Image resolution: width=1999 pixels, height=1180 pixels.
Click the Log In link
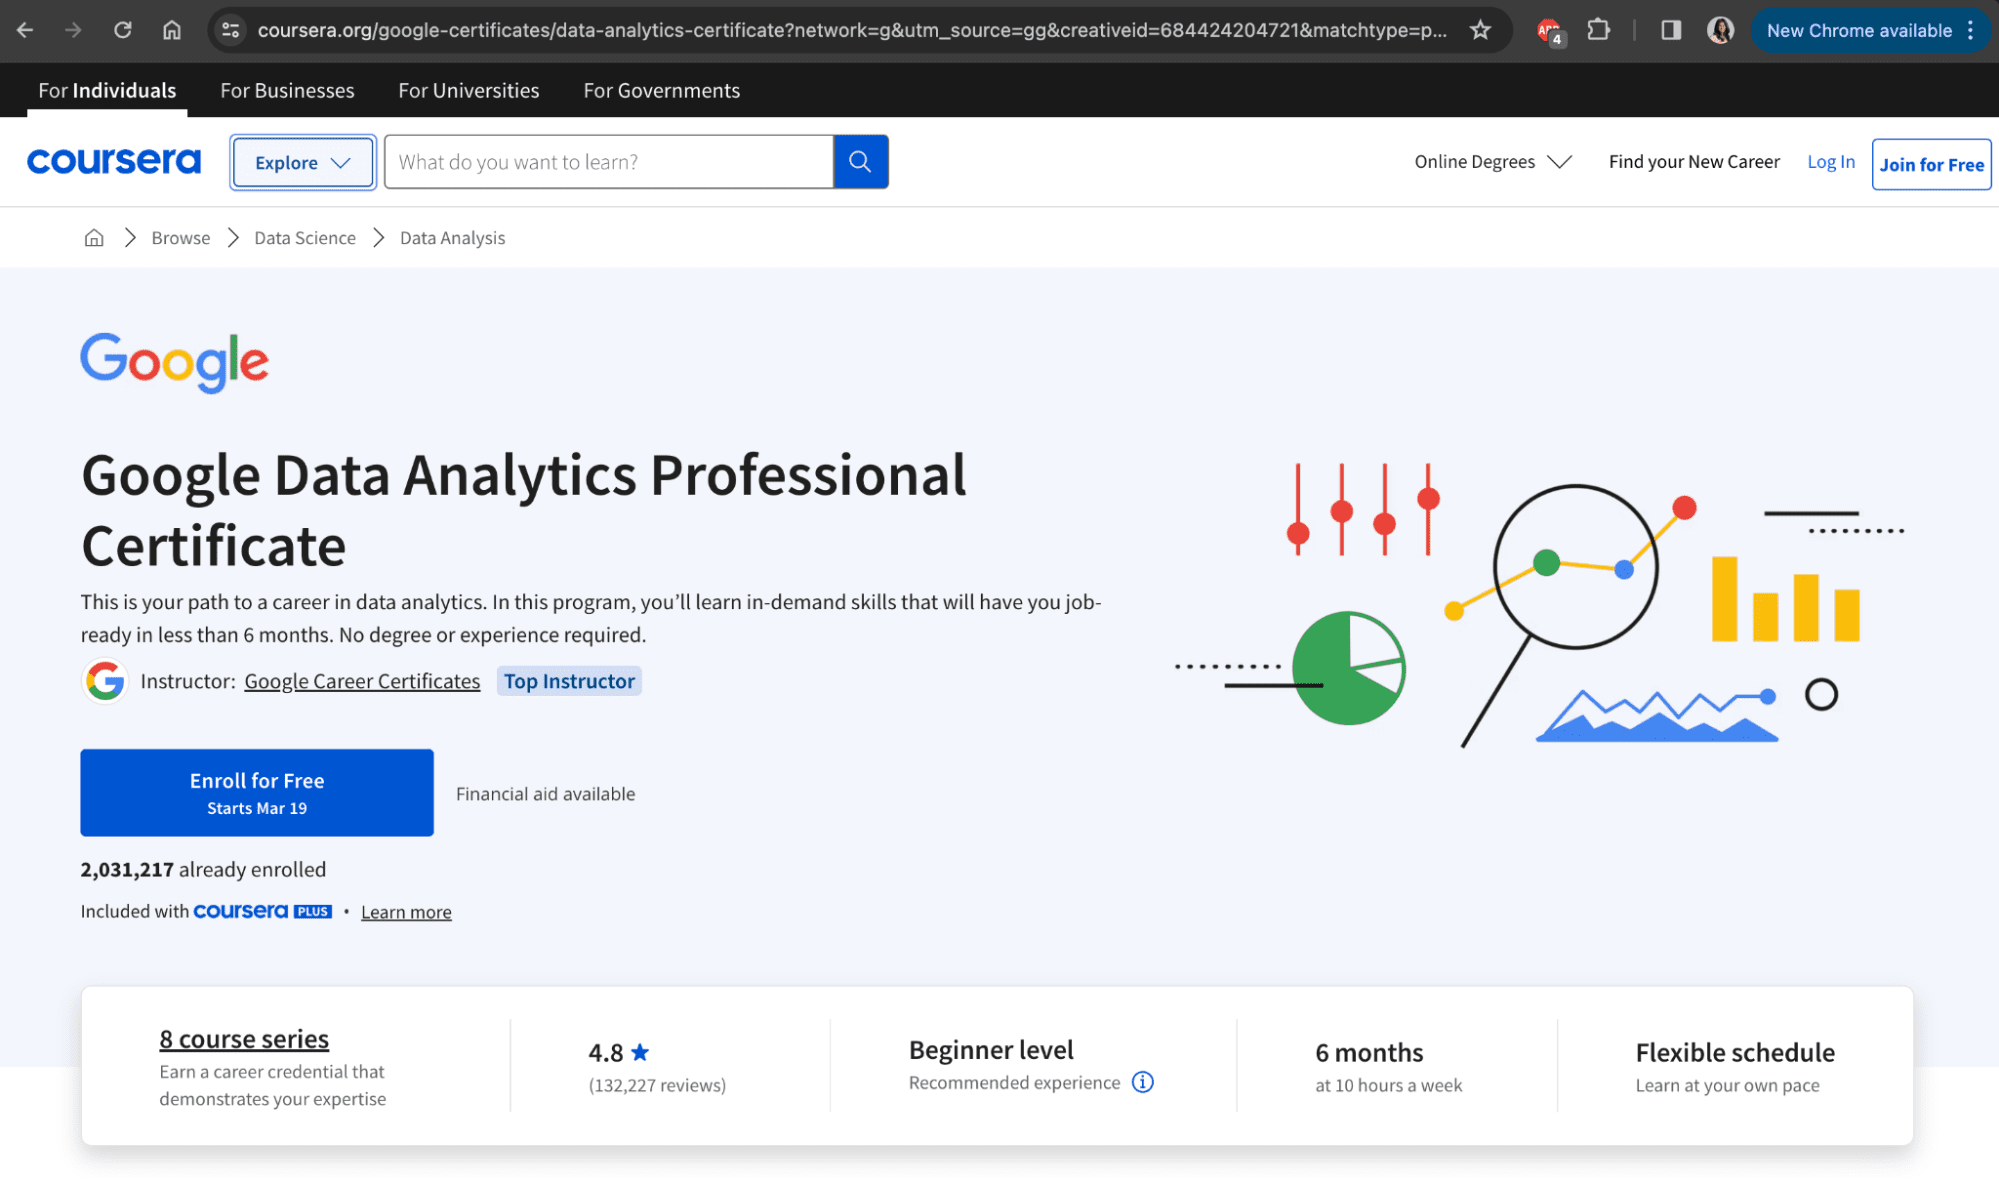[1831, 161]
